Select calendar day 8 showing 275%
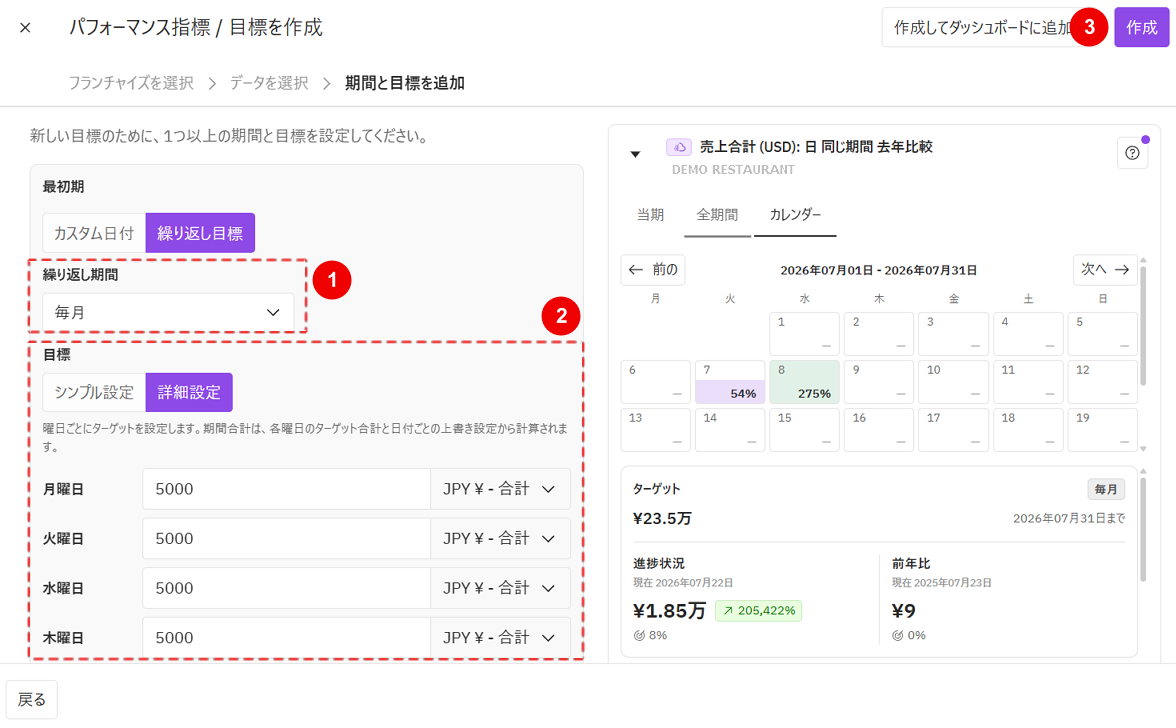The height and width of the screenshot is (728, 1176). [x=804, y=382]
